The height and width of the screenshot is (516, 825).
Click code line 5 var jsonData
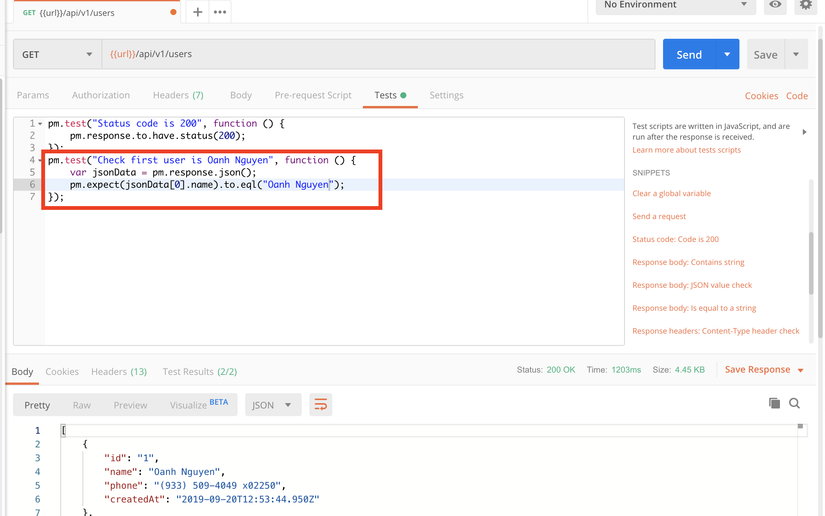click(163, 173)
